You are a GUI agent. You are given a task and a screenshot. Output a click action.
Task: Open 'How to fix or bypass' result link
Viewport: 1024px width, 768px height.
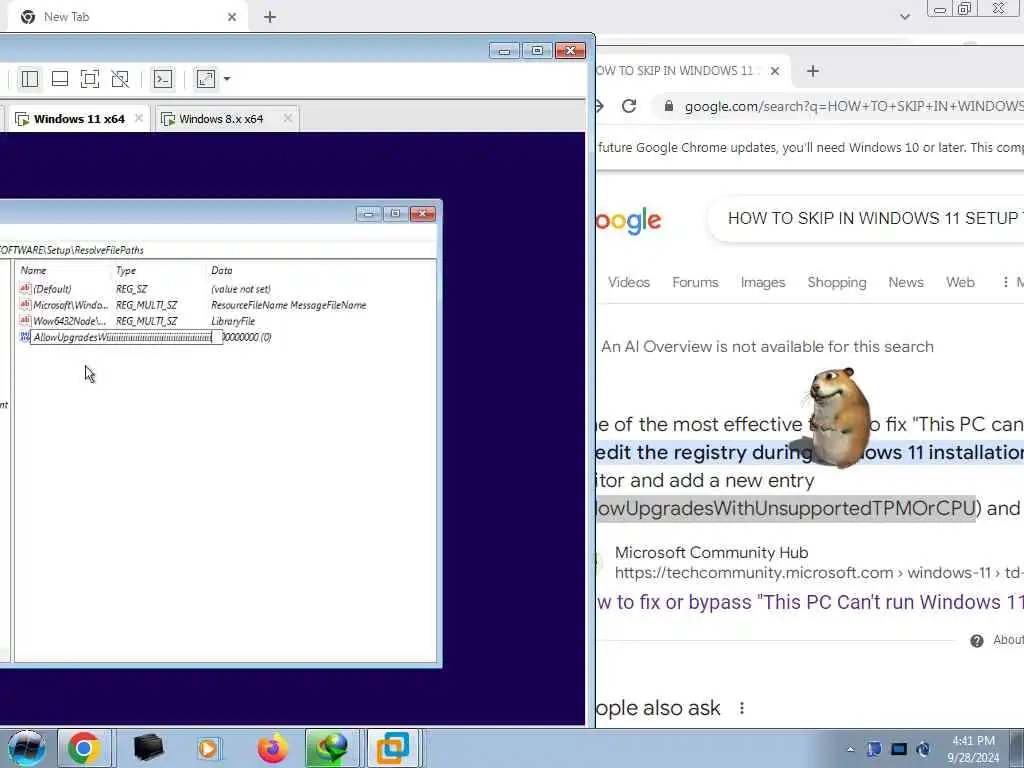pos(810,602)
